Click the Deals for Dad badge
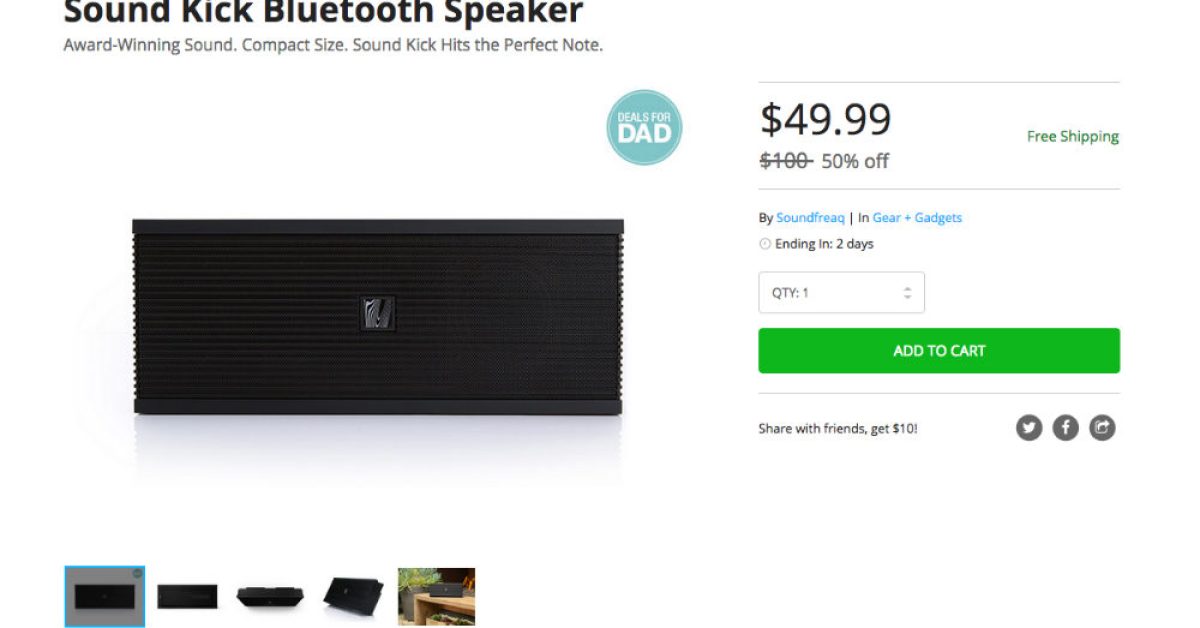This screenshot has height=628, width=1200. coord(644,127)
